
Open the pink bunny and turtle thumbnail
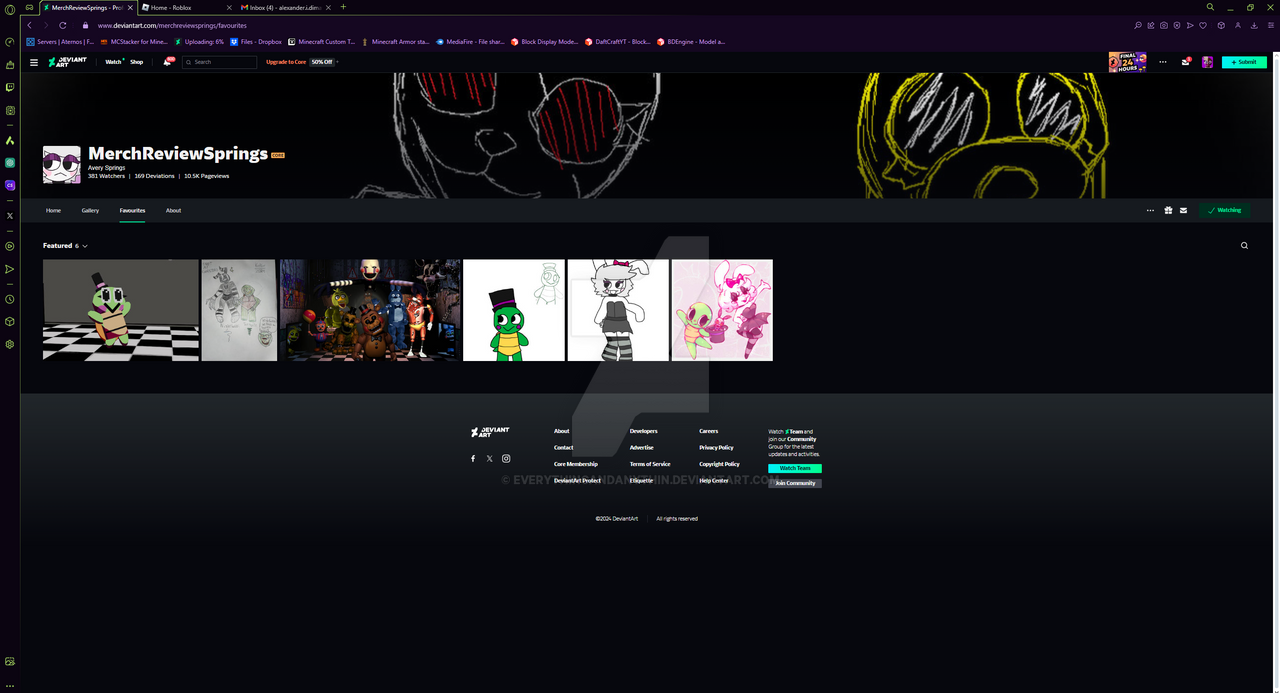[722, 310]
